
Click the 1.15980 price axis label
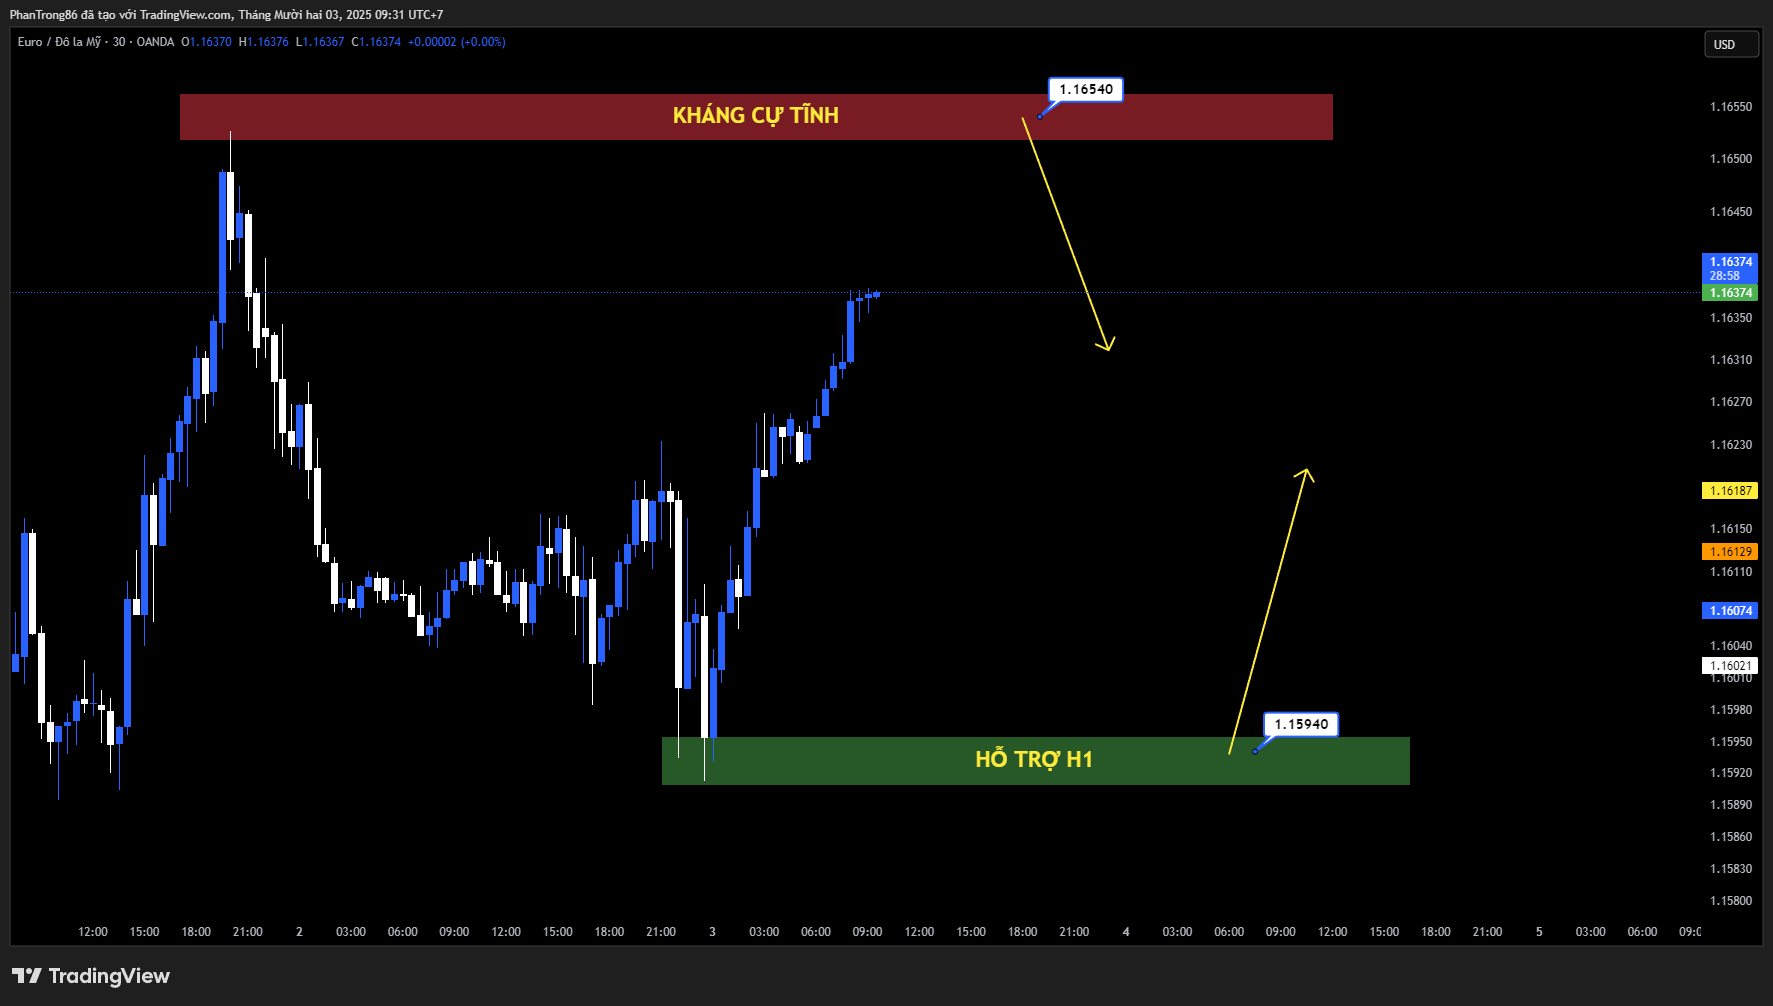(x=1731, y=710)
